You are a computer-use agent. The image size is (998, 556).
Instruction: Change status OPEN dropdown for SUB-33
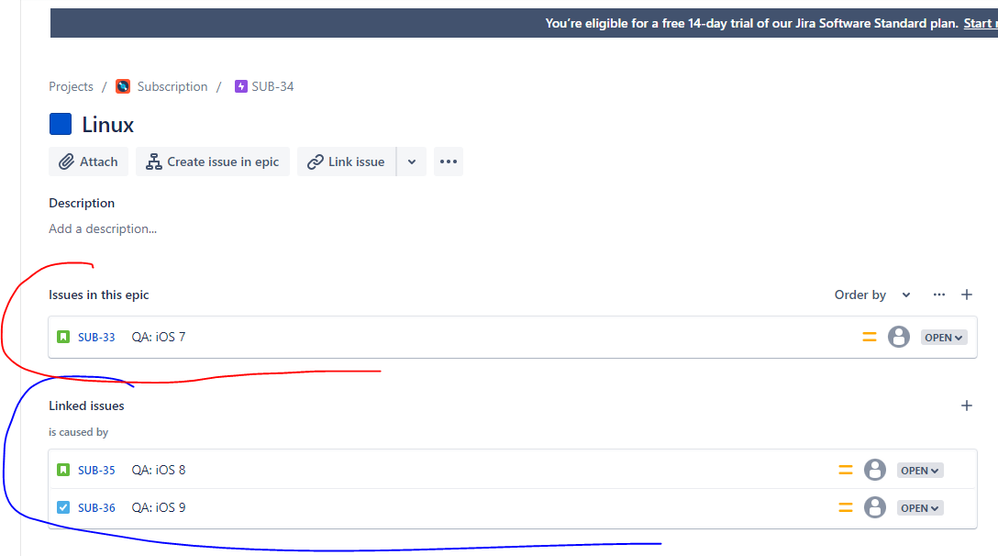tap(943, 337)
